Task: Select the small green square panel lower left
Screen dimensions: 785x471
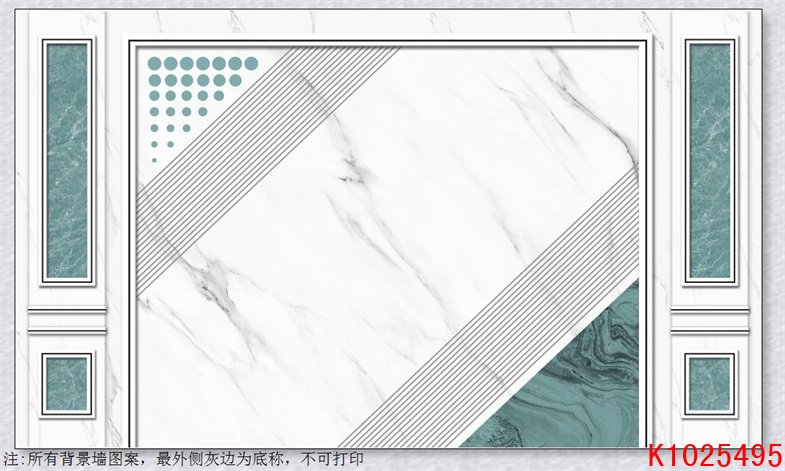Action: [x=67, y=384]
